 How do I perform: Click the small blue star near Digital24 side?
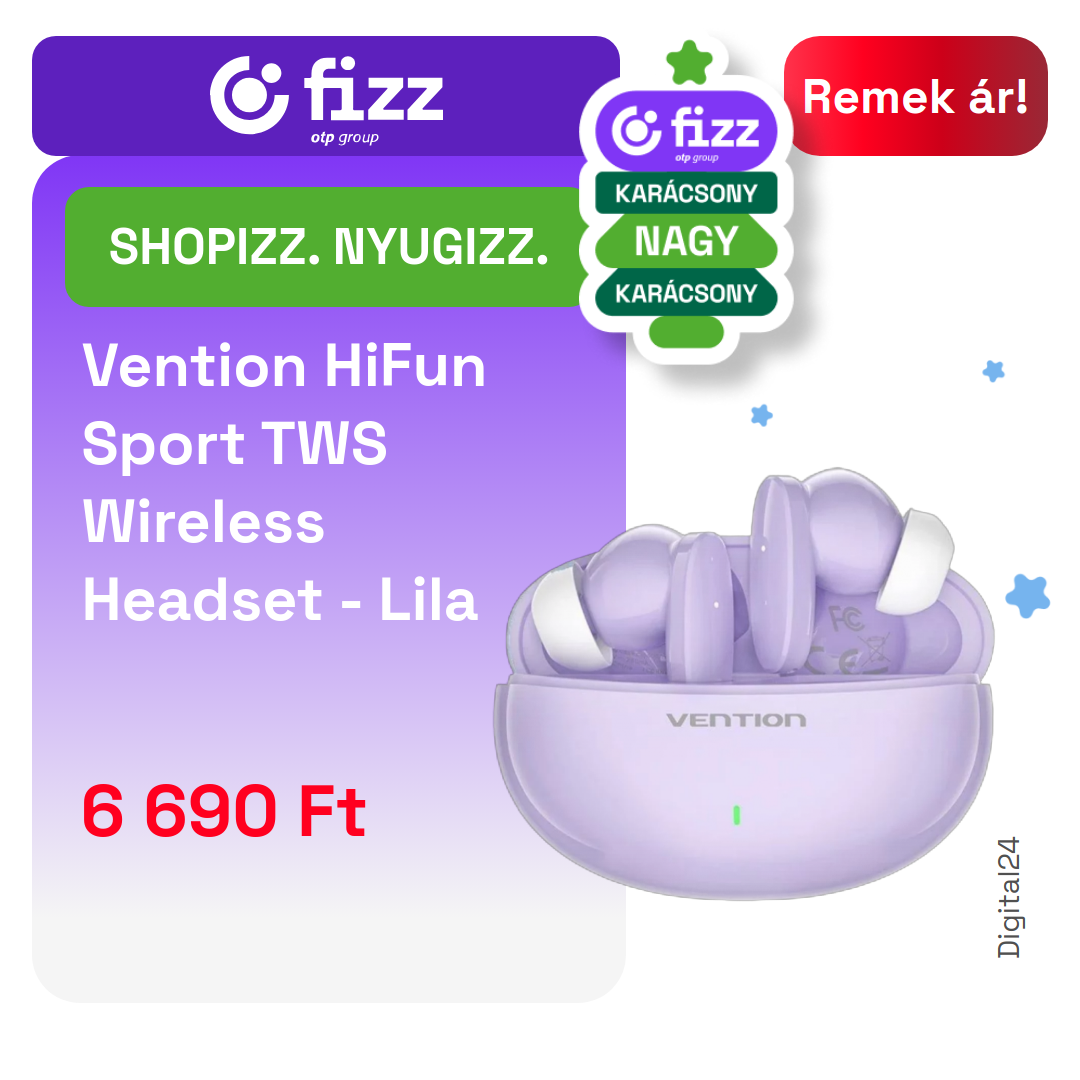(x=993, y=371)
